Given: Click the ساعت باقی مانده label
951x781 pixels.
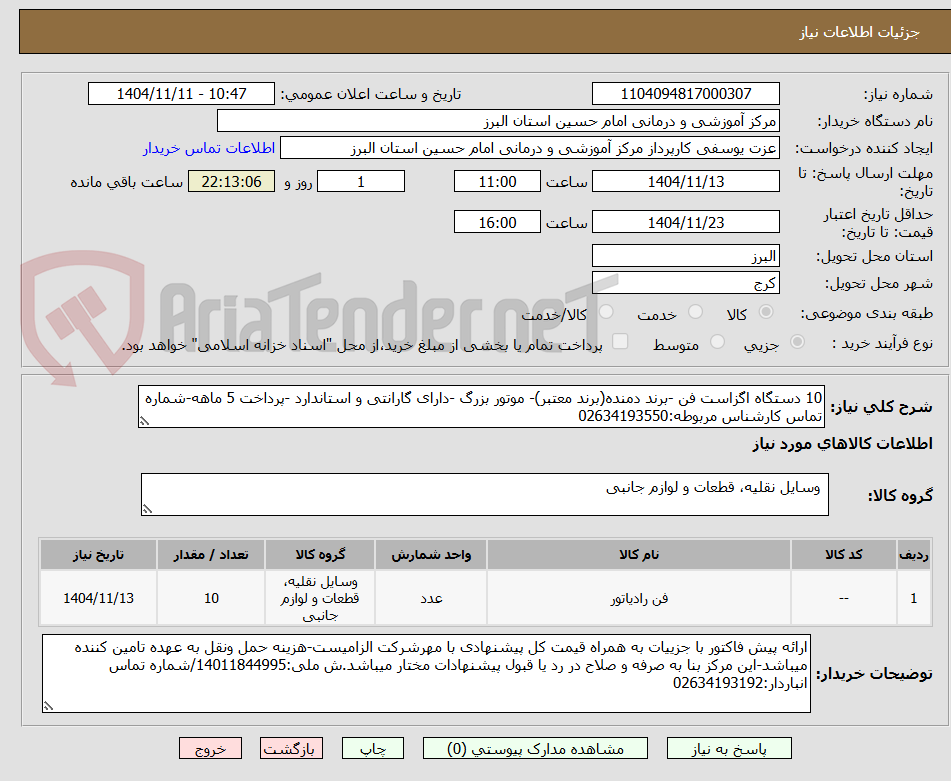Looking at the screenshot, I should point(127,182).
